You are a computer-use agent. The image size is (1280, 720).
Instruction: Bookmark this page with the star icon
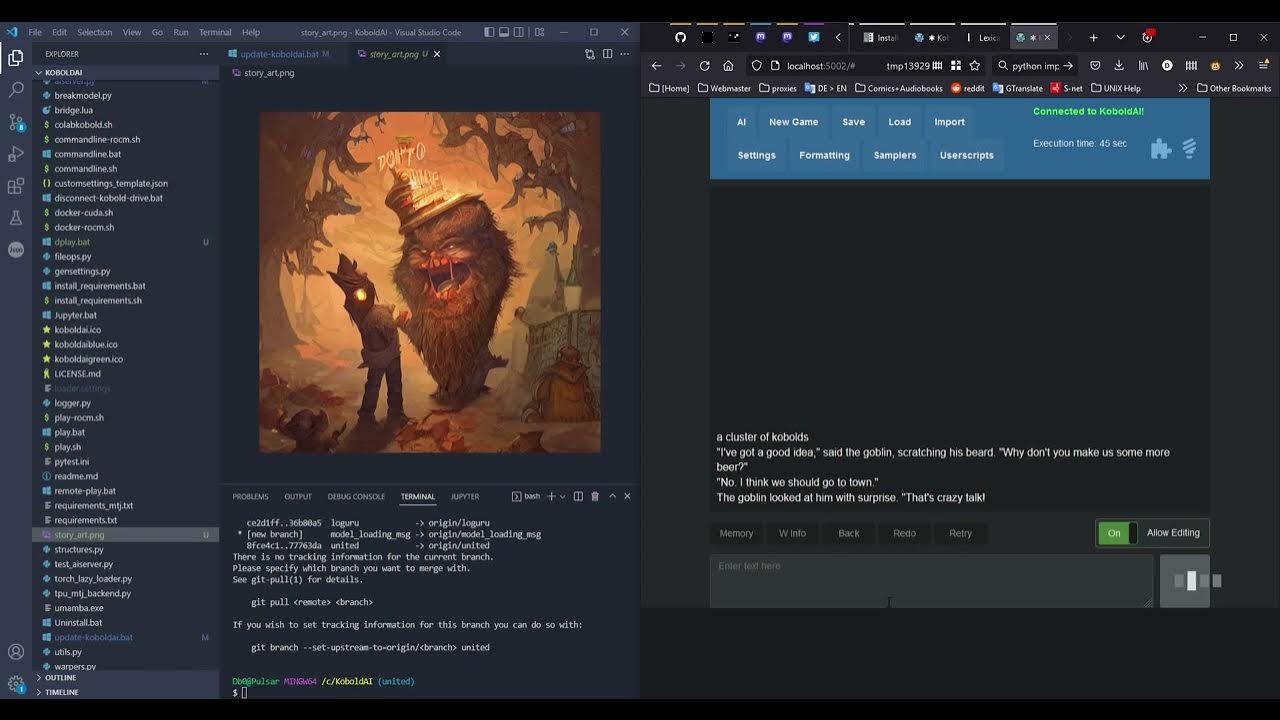(974, 66)
